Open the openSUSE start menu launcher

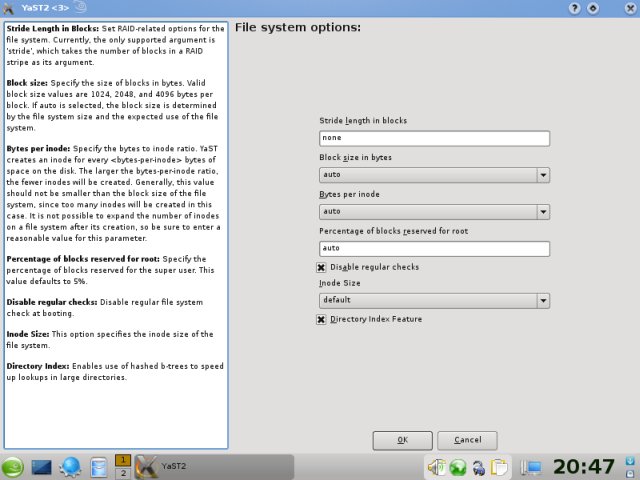tap(12, 467)
